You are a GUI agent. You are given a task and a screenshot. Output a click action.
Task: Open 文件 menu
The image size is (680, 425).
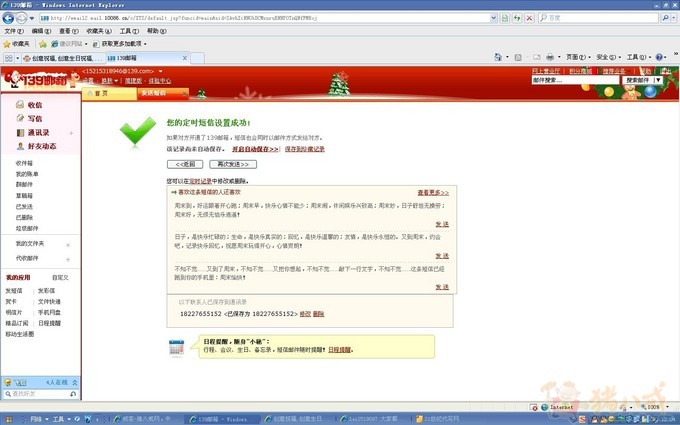click(14, 31)
